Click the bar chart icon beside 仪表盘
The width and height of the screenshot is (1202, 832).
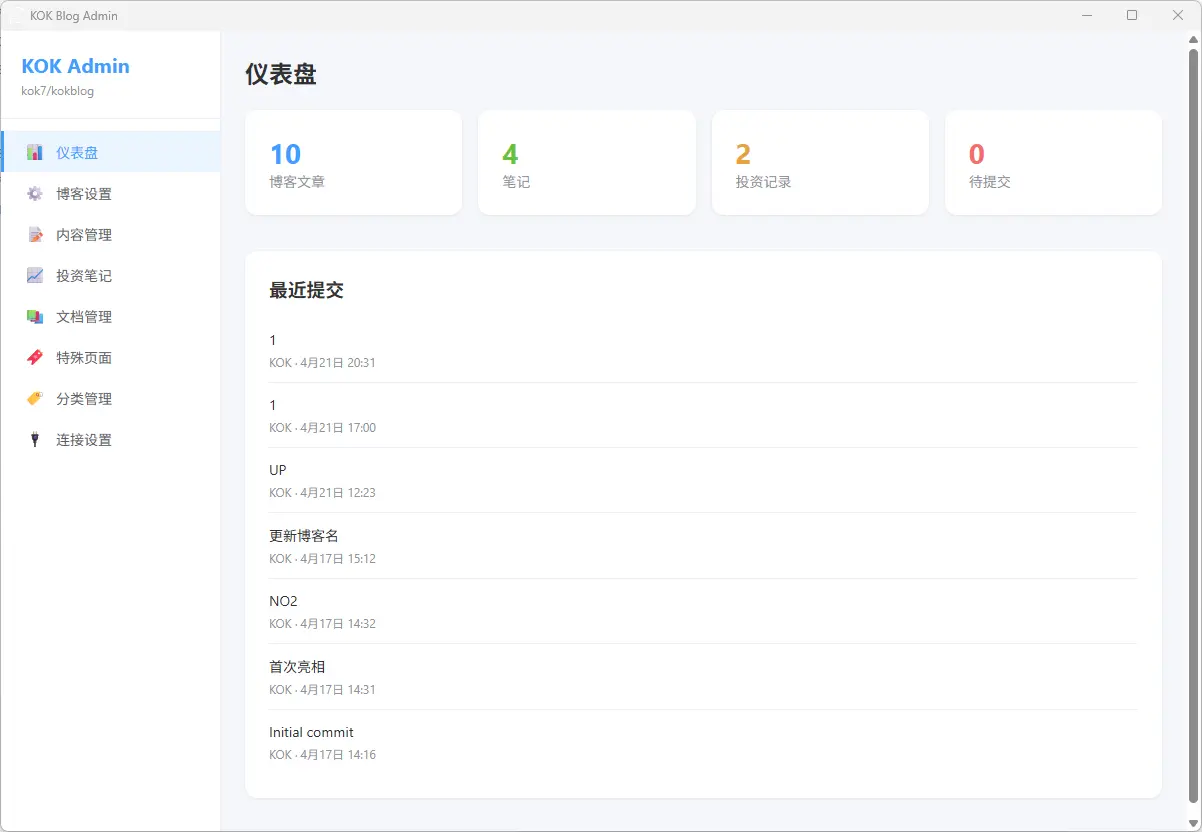35,153
